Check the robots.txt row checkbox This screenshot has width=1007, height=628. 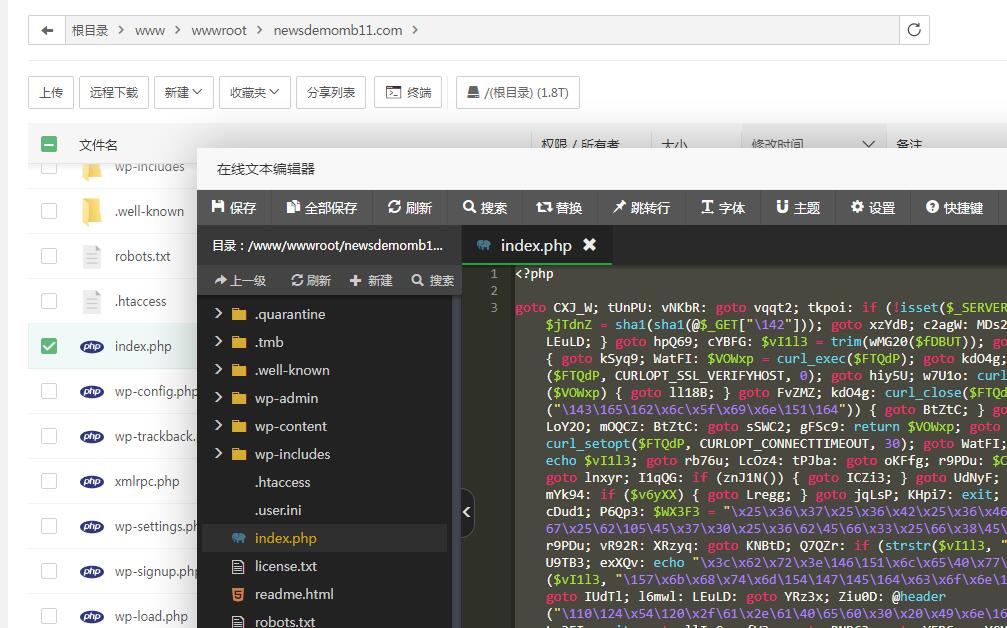coord(49,256)
